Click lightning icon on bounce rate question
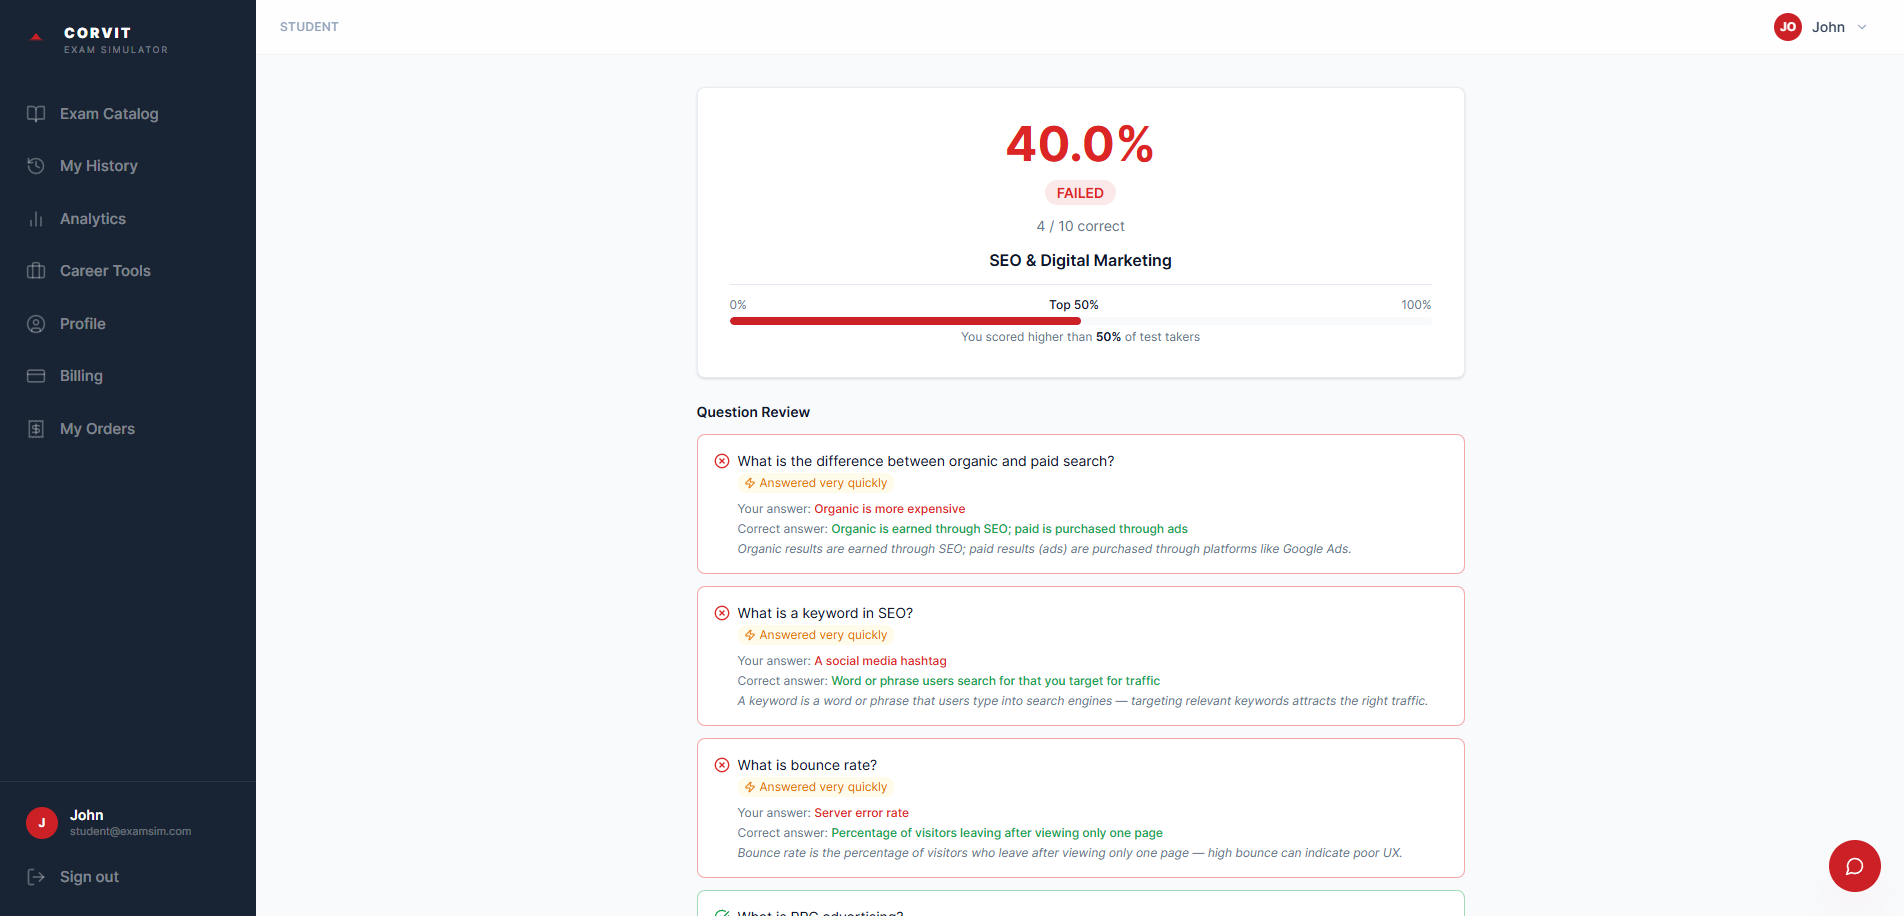The image size is (1904, 916). click(x=750, y=787)
